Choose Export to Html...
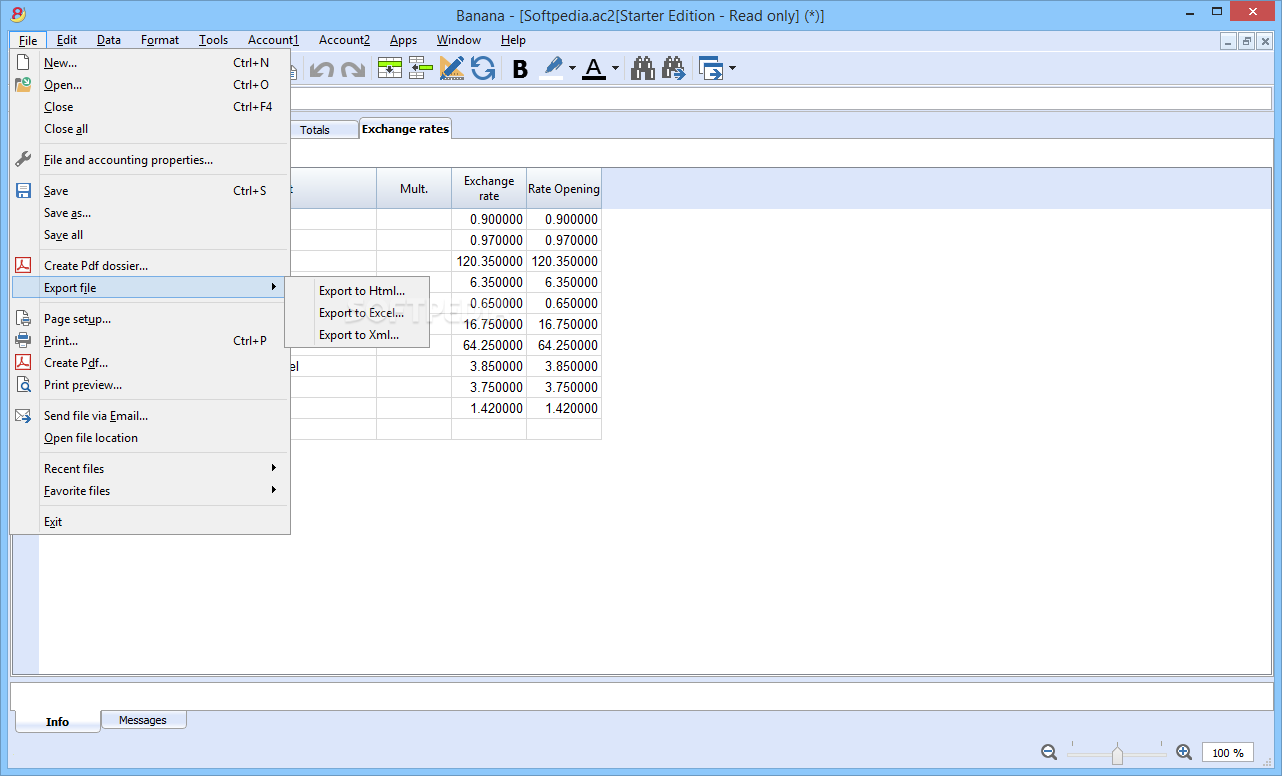 362,291
